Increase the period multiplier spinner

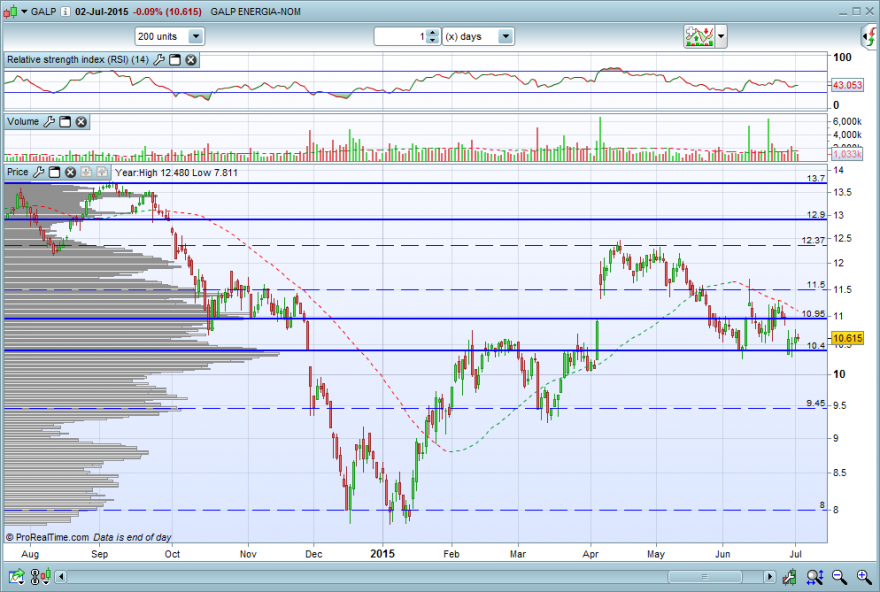[432, 33]
